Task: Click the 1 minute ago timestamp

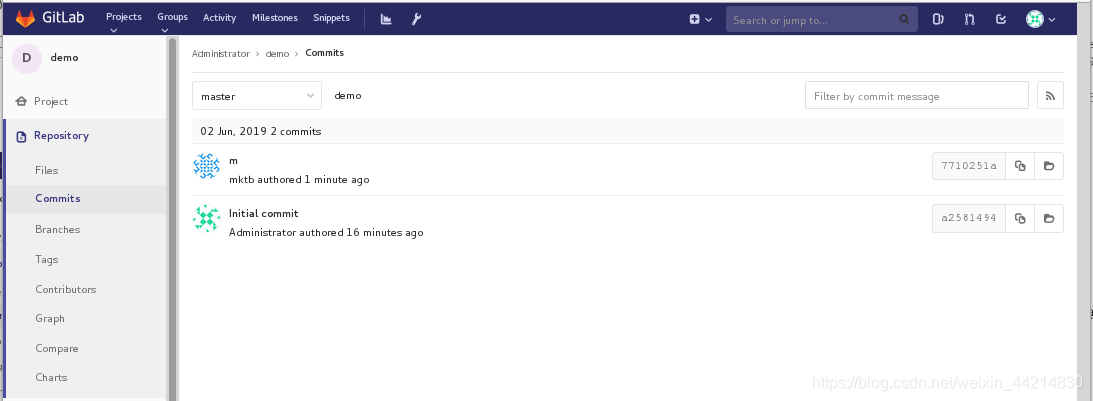Action: point(337,179)
